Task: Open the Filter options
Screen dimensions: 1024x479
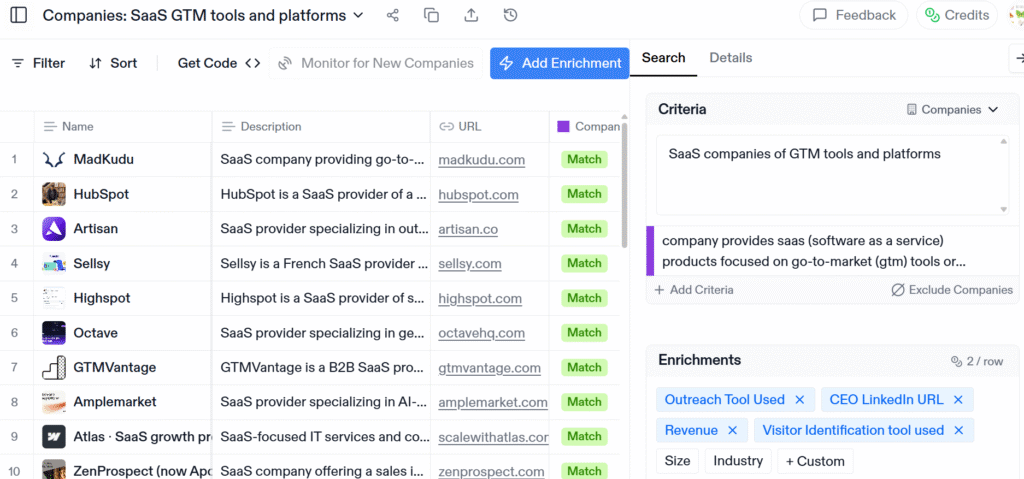Action: pyautogui.click(x=38, y=63)
